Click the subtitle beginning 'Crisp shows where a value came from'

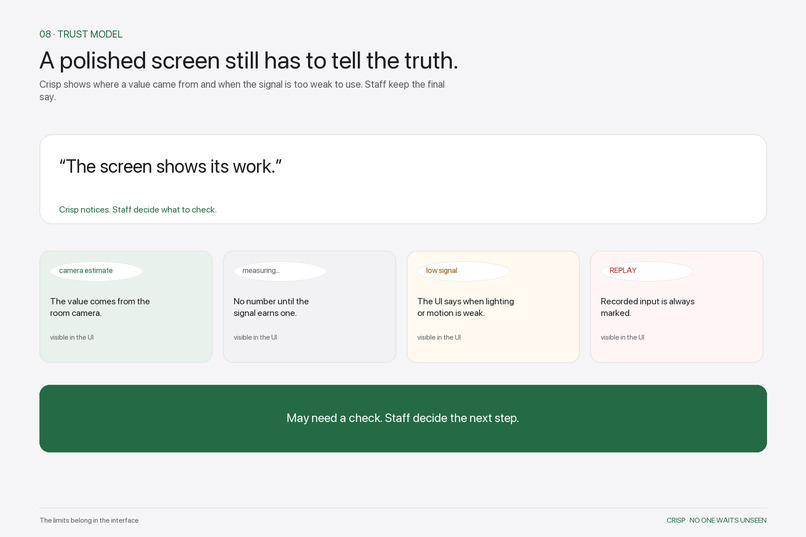(x=242, y=90)
